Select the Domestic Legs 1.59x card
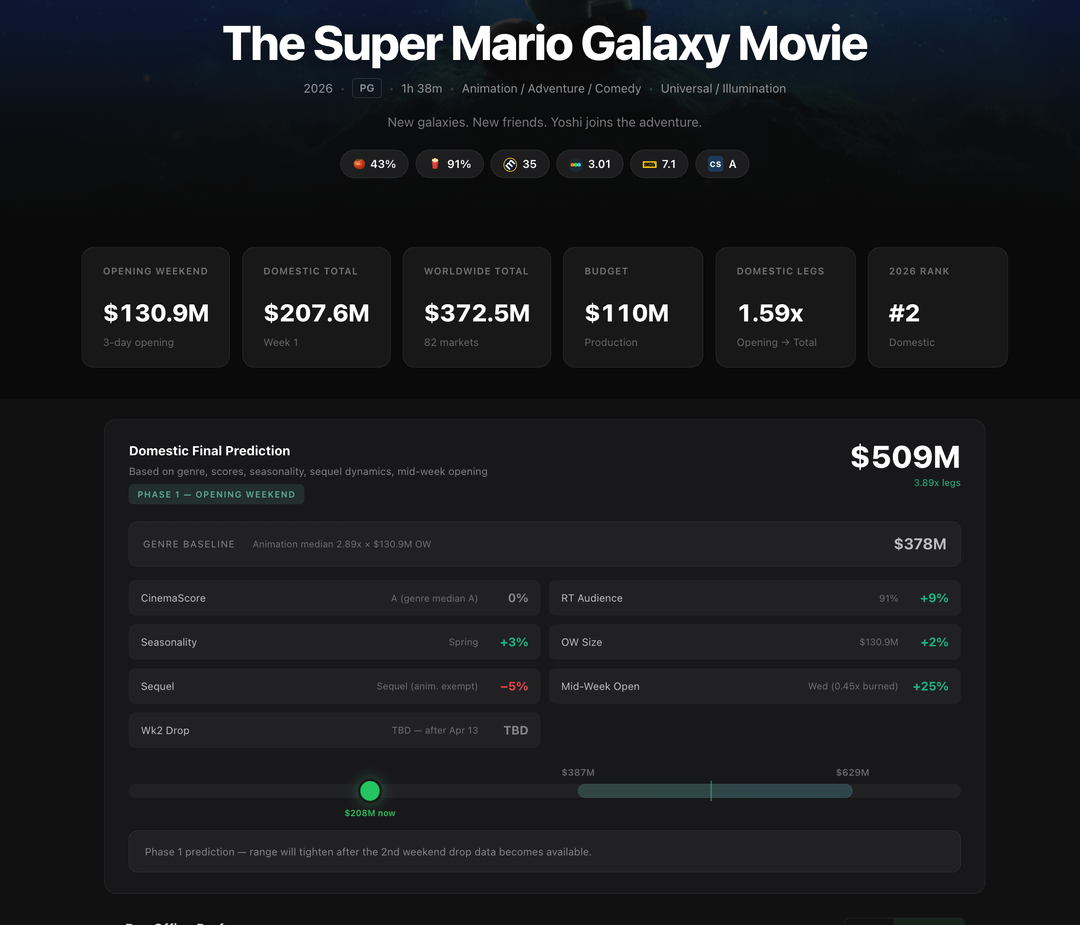The image size is (1080, 925). [x=785, y=307]
